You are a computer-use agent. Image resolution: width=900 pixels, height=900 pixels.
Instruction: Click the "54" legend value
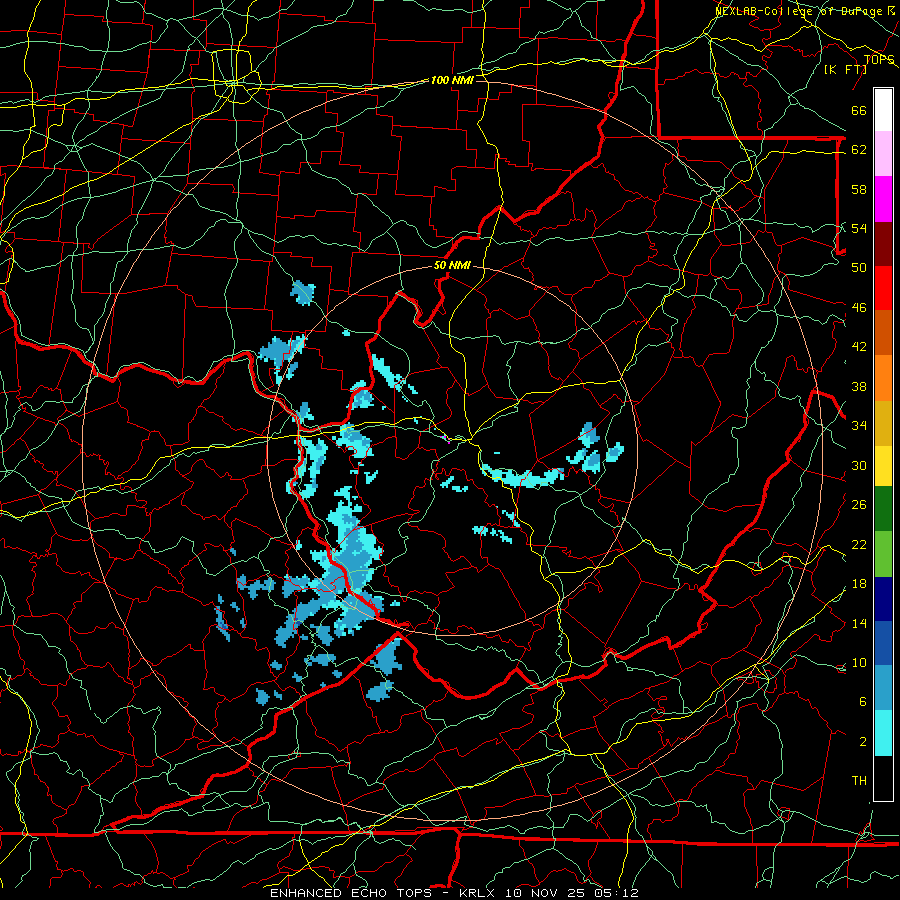pos(859,228)
